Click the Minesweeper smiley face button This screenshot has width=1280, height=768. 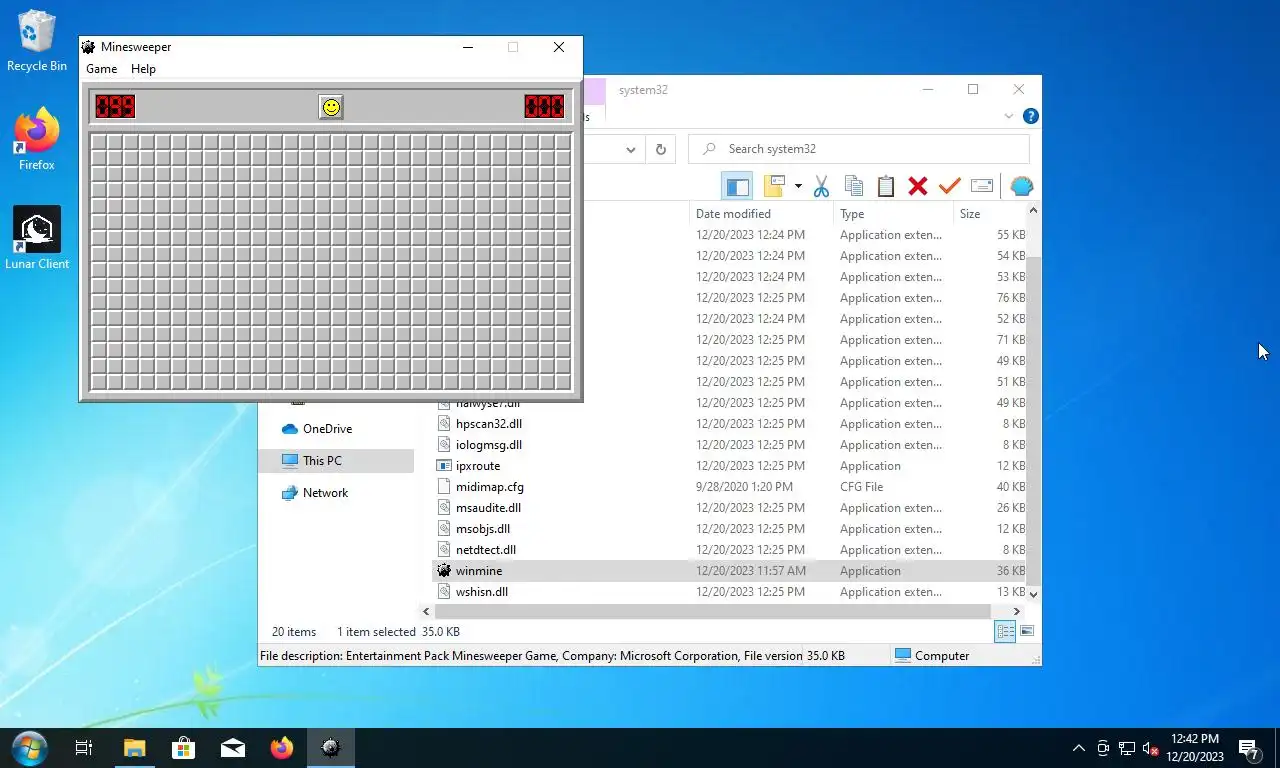331,106
